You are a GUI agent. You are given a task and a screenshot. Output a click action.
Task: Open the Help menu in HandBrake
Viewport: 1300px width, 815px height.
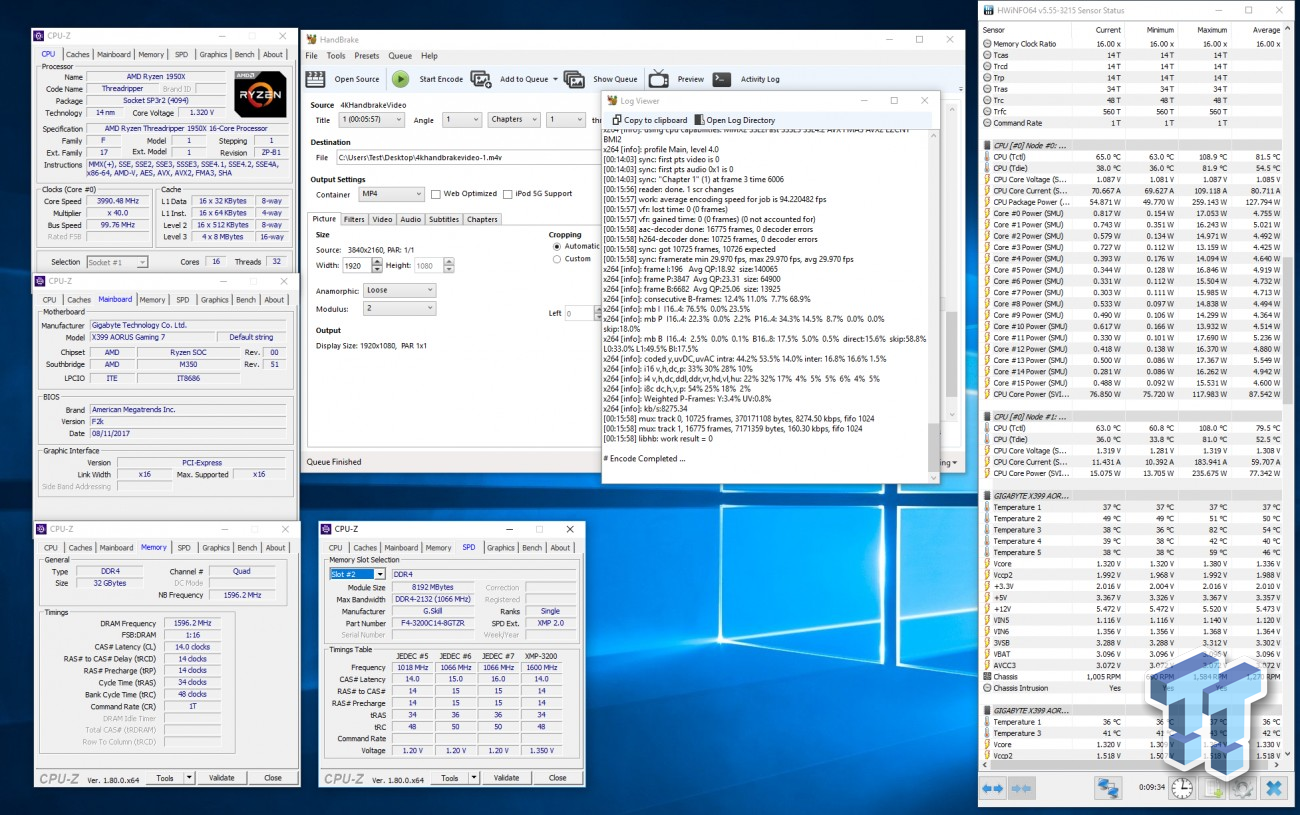click(x=429, y=56)
